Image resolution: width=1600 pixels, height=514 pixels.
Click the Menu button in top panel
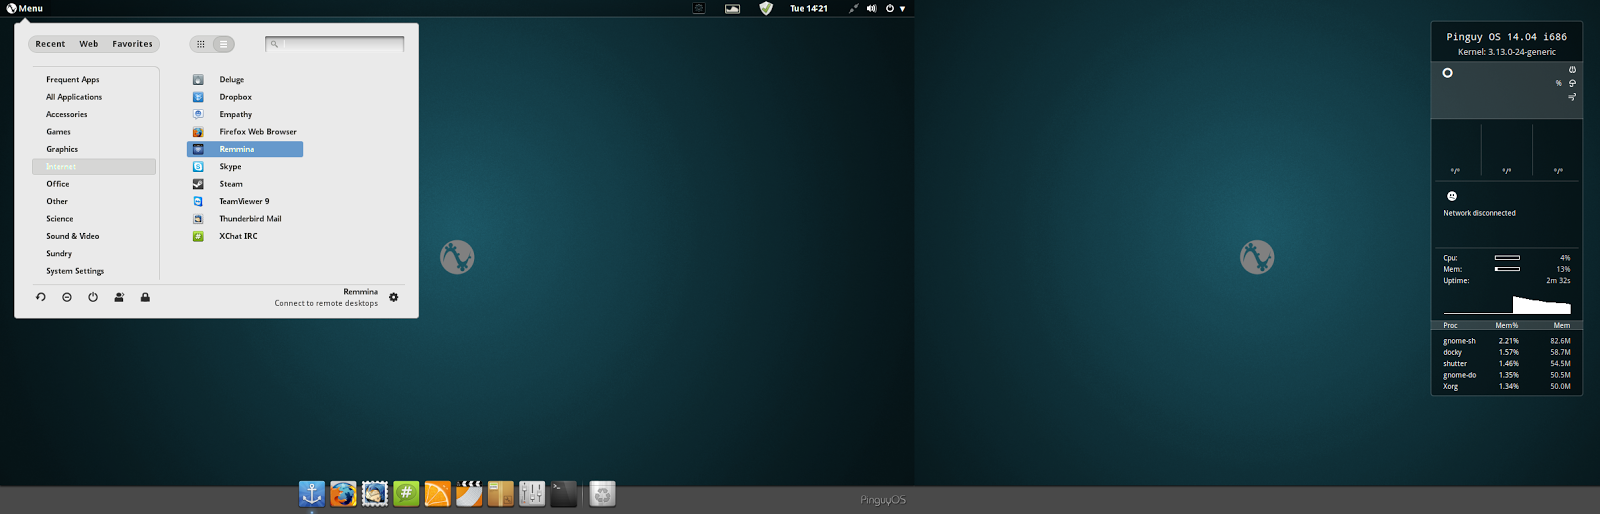point(25,8)
